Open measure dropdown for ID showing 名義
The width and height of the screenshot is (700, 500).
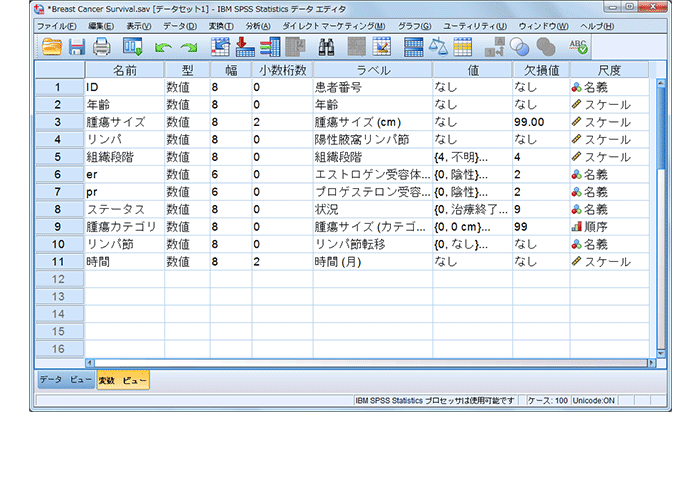pyautogui.click(x=609, y=88)
